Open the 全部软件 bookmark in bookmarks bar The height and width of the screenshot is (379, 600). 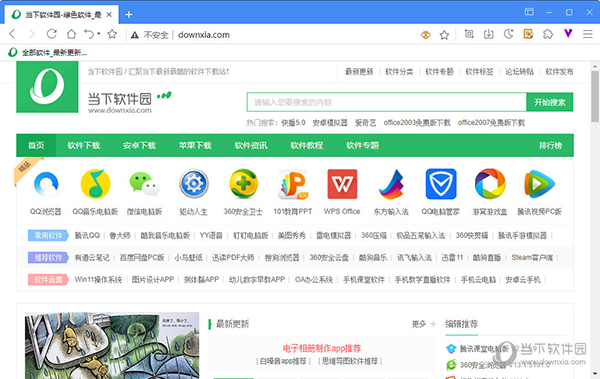(48, 52)
